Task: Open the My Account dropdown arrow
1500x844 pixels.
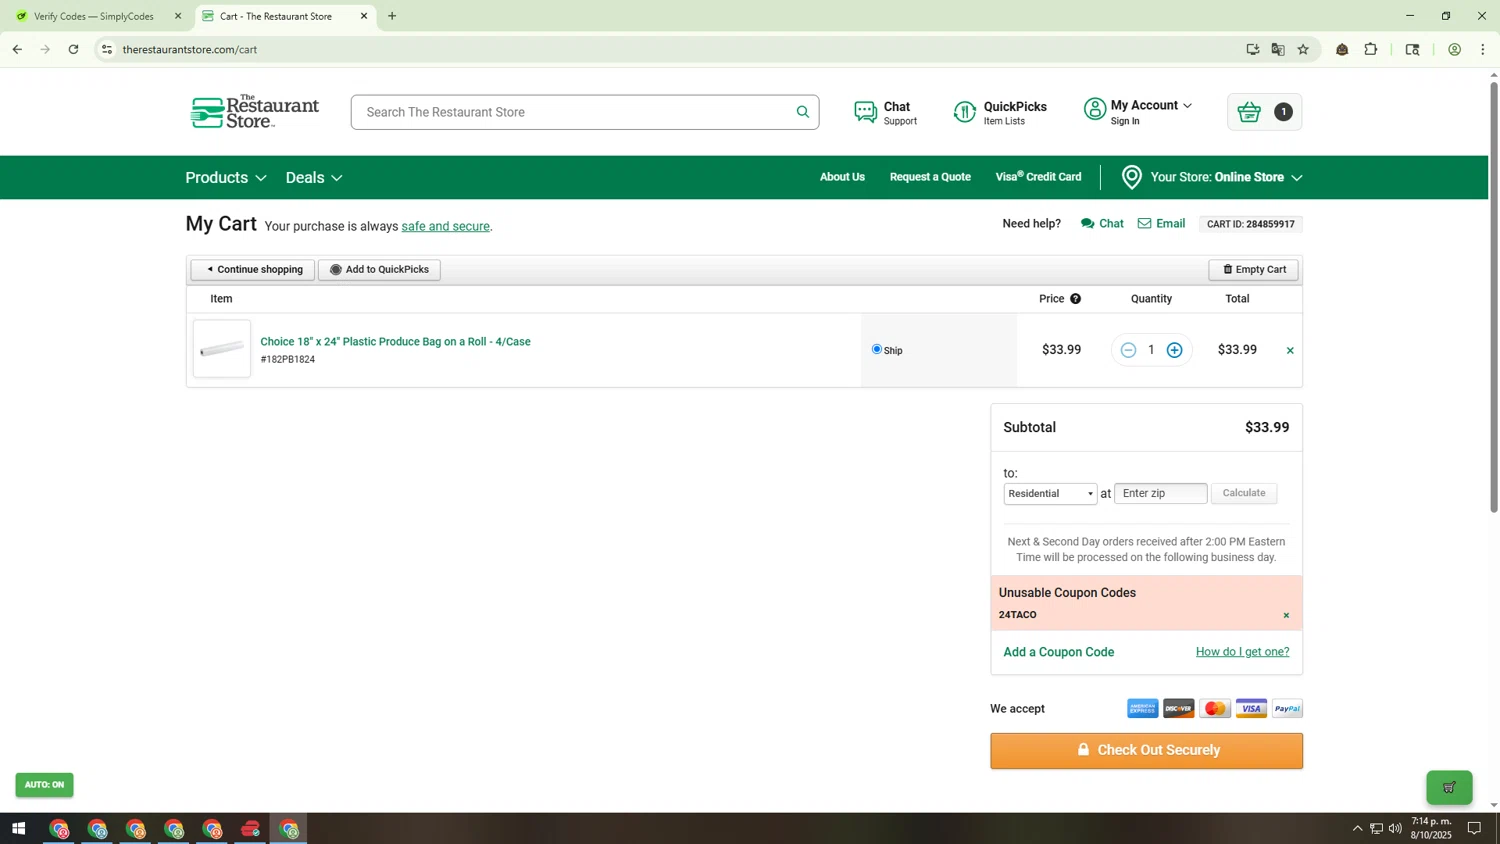Action: pos(1188,106)
